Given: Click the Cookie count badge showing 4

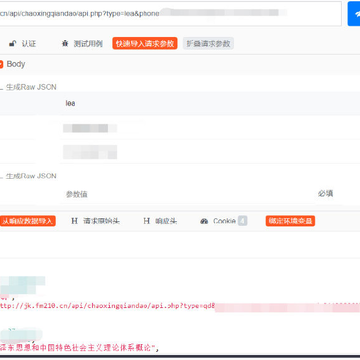Looking at the screenshot, I should point(242,221).
